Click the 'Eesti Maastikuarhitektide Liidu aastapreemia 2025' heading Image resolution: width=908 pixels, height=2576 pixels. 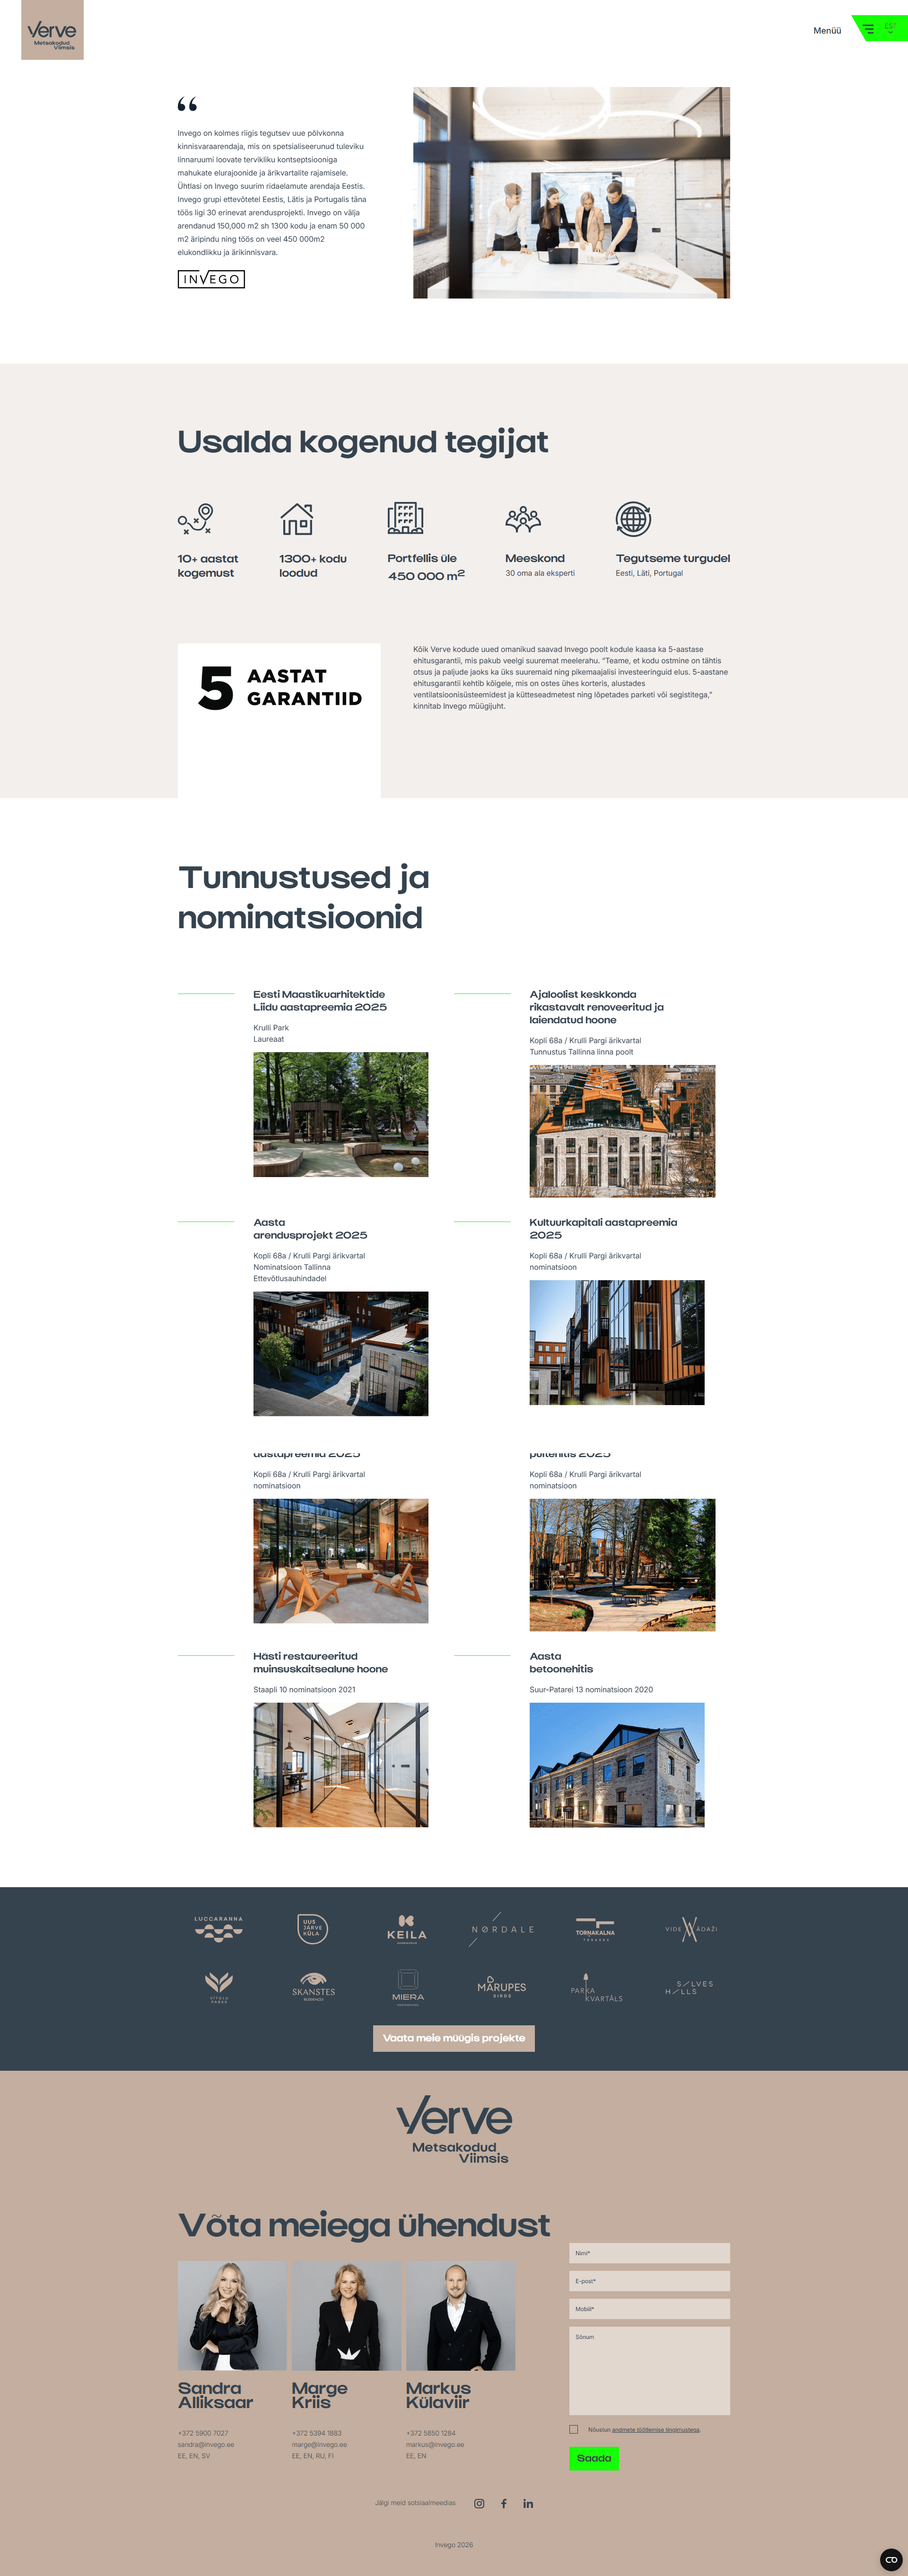[320, 1001]
